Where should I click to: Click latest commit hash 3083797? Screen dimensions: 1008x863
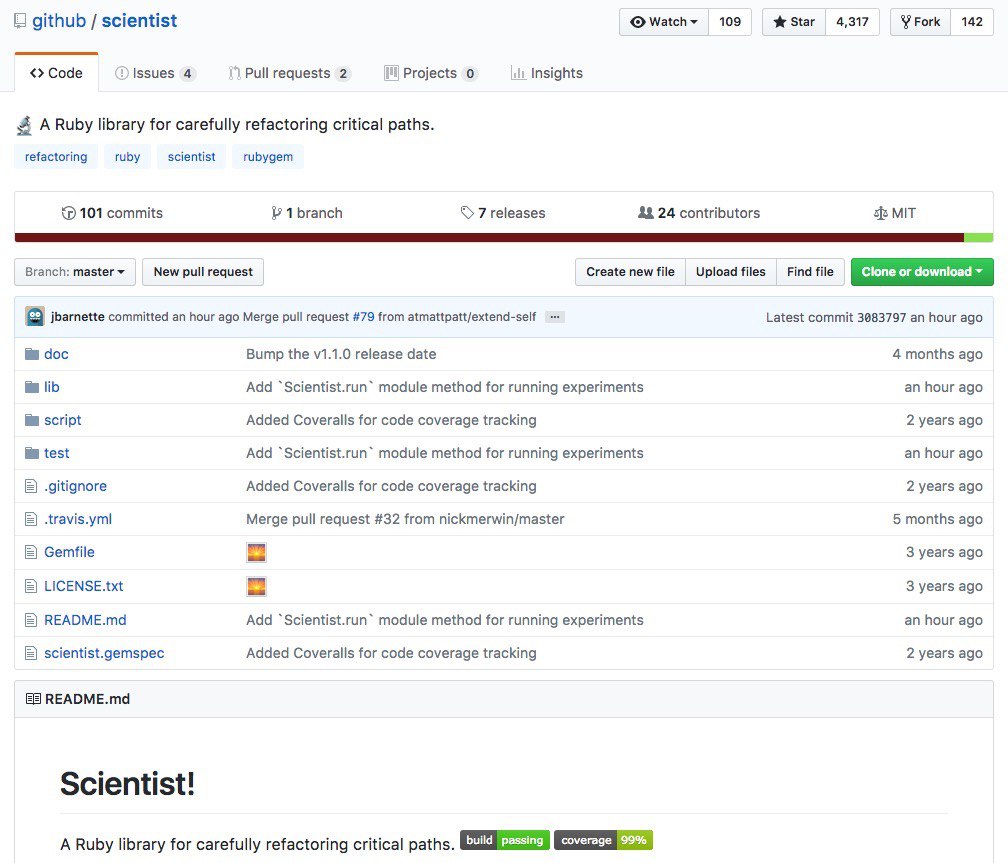point(881,318)
